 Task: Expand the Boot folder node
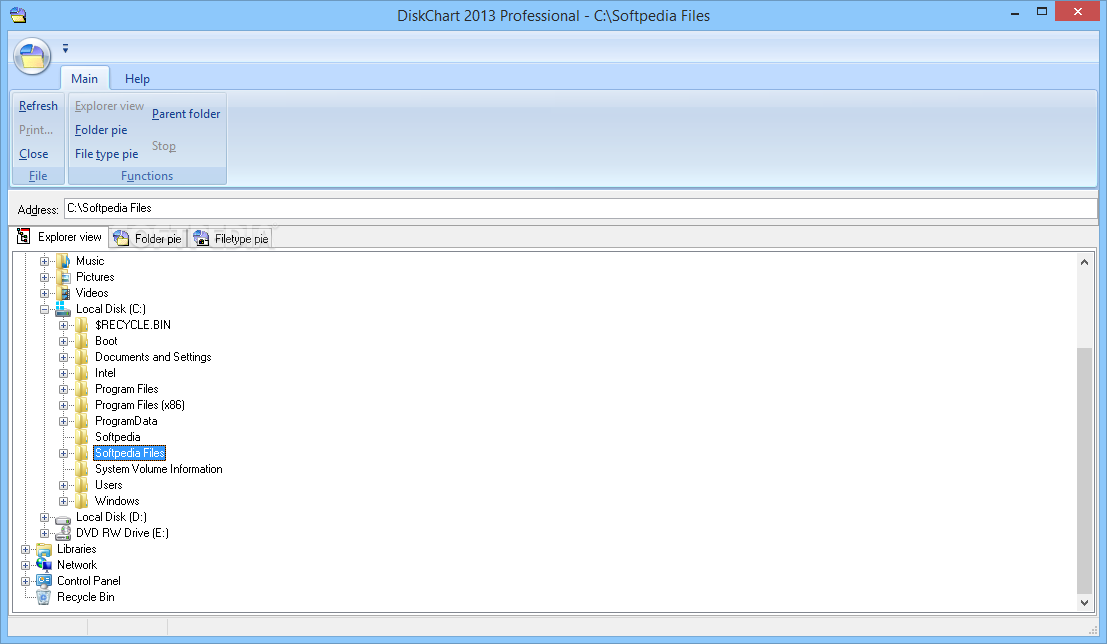[64, 341]
